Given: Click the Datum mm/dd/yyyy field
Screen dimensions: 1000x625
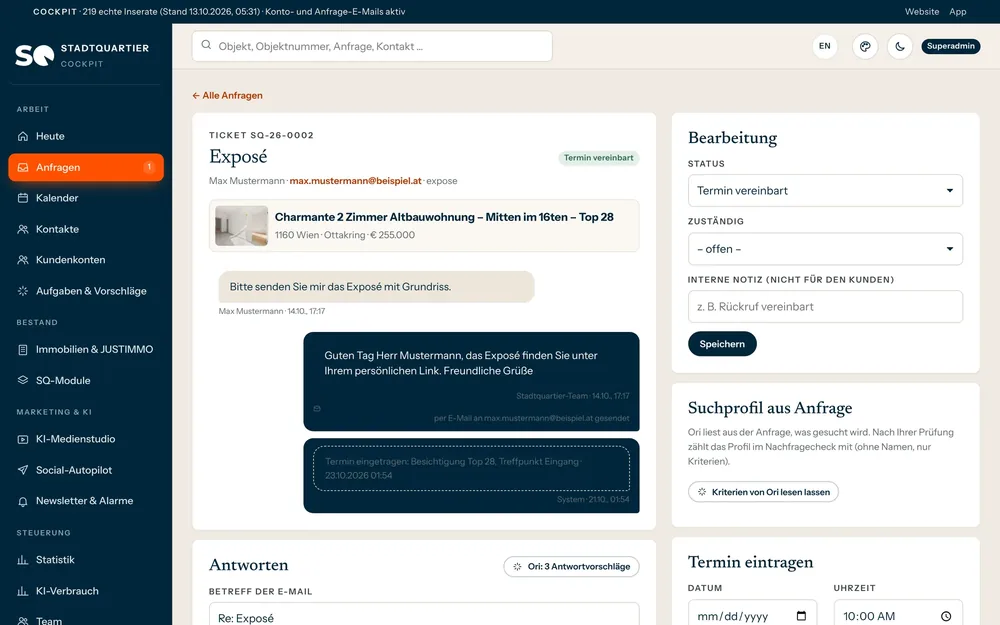Looking at the screenshot, I should point(753,614).
